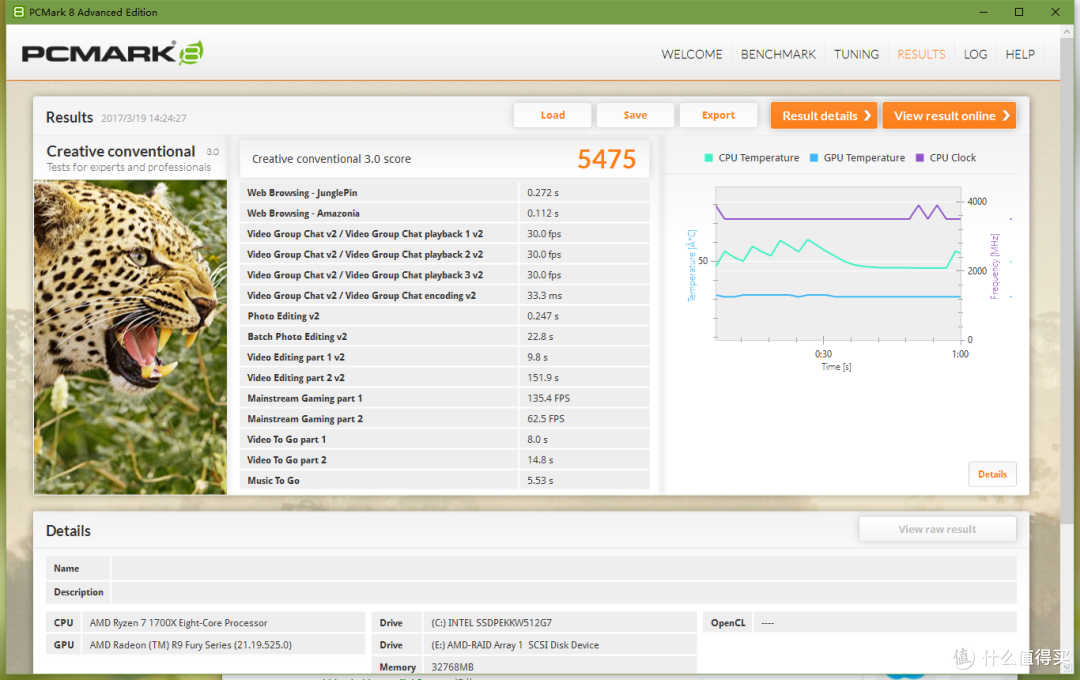Click the Name input field

tap(563, 568)
